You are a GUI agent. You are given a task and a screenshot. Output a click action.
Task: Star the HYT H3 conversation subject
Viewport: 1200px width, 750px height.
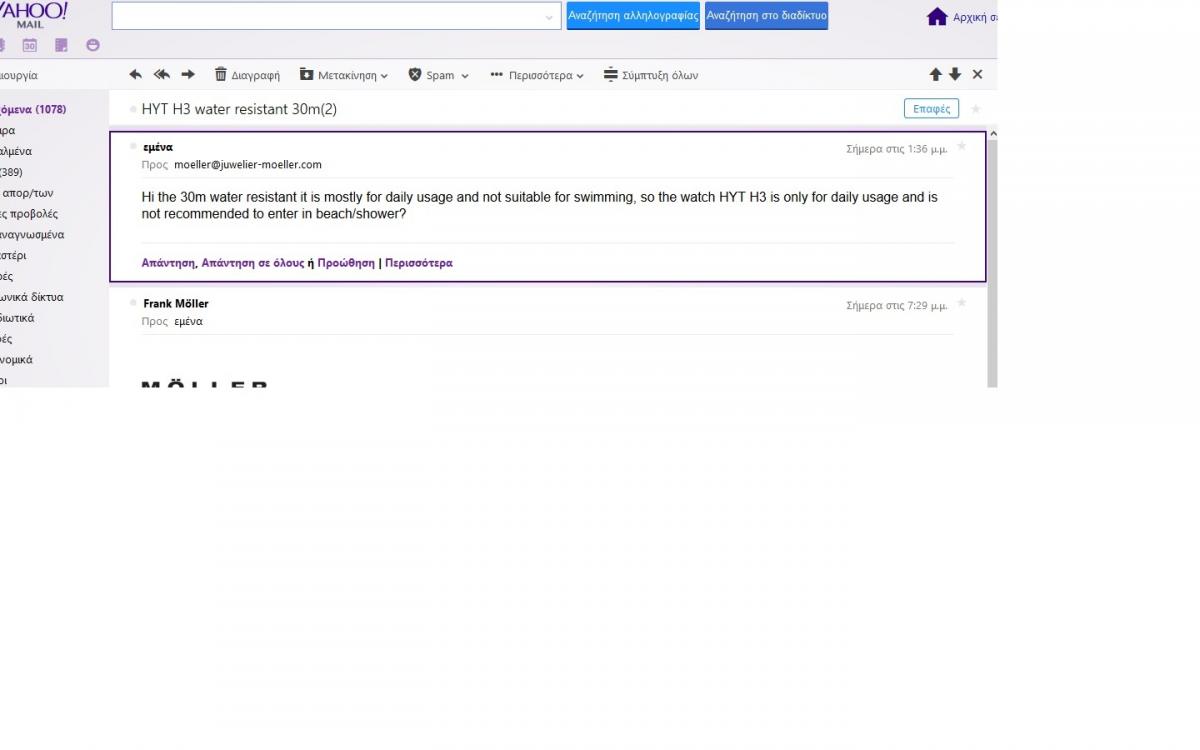(976, 109)
